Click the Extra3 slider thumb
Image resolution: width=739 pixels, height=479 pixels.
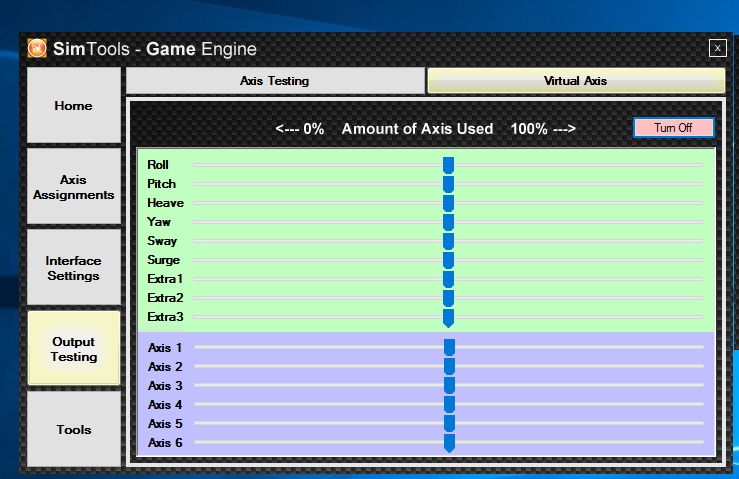[x=448, y=318]
